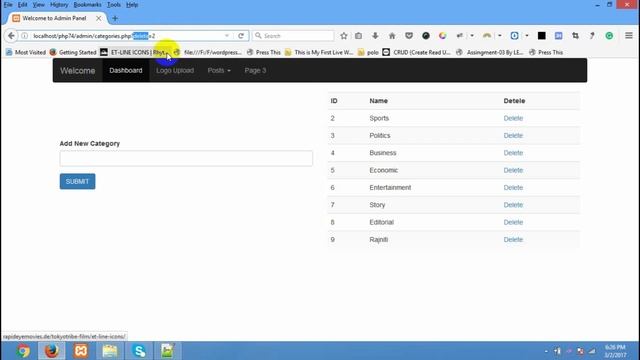Open the Pocket icon in toolbar

click(x=409, y=36)
